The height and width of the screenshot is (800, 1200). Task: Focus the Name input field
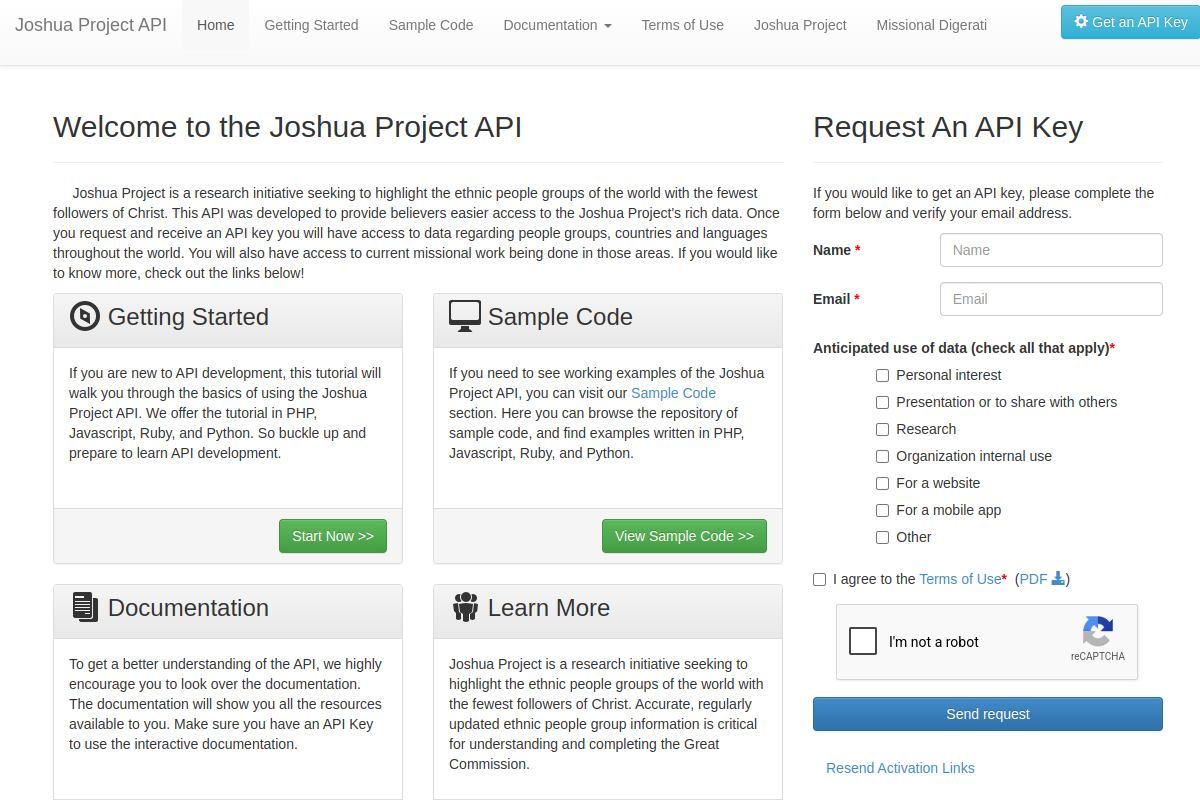(1051, 250)
